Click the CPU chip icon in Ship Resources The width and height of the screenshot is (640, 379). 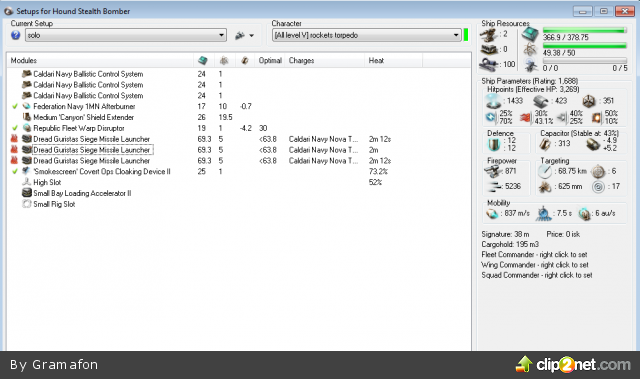point(530,33)
